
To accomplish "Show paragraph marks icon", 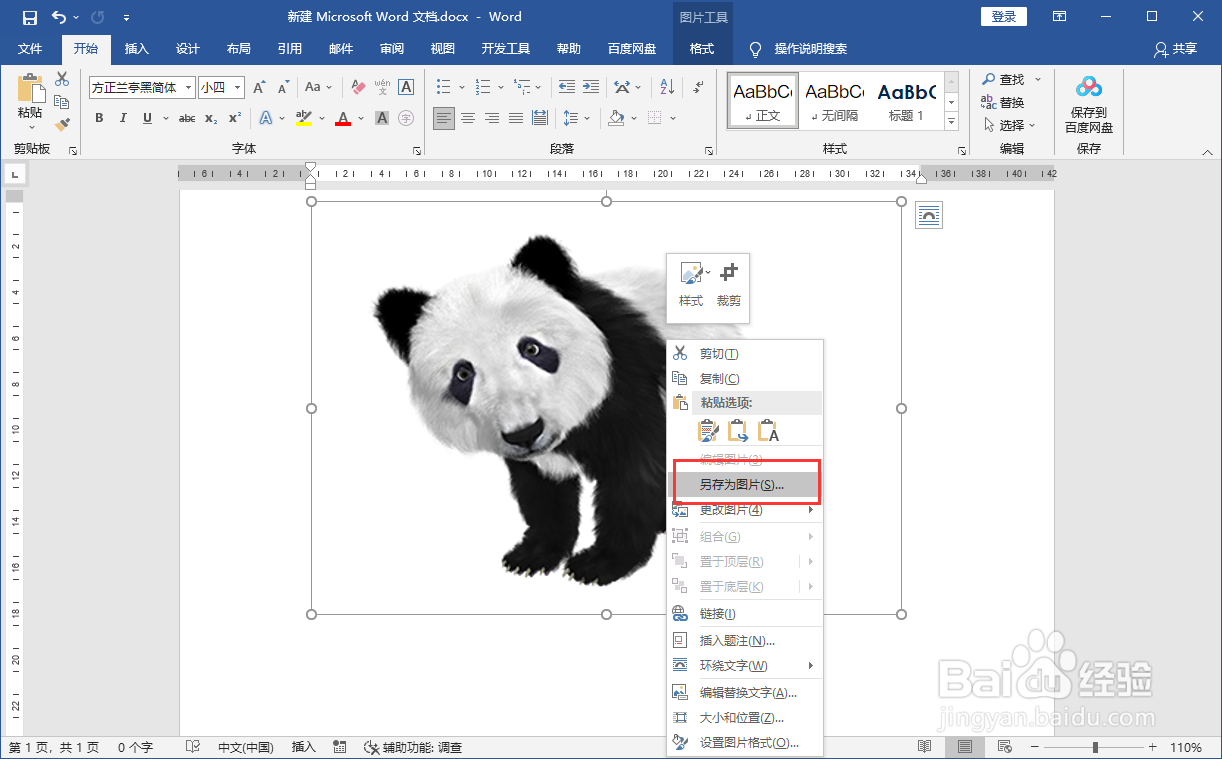I will [x=698, y=88].
